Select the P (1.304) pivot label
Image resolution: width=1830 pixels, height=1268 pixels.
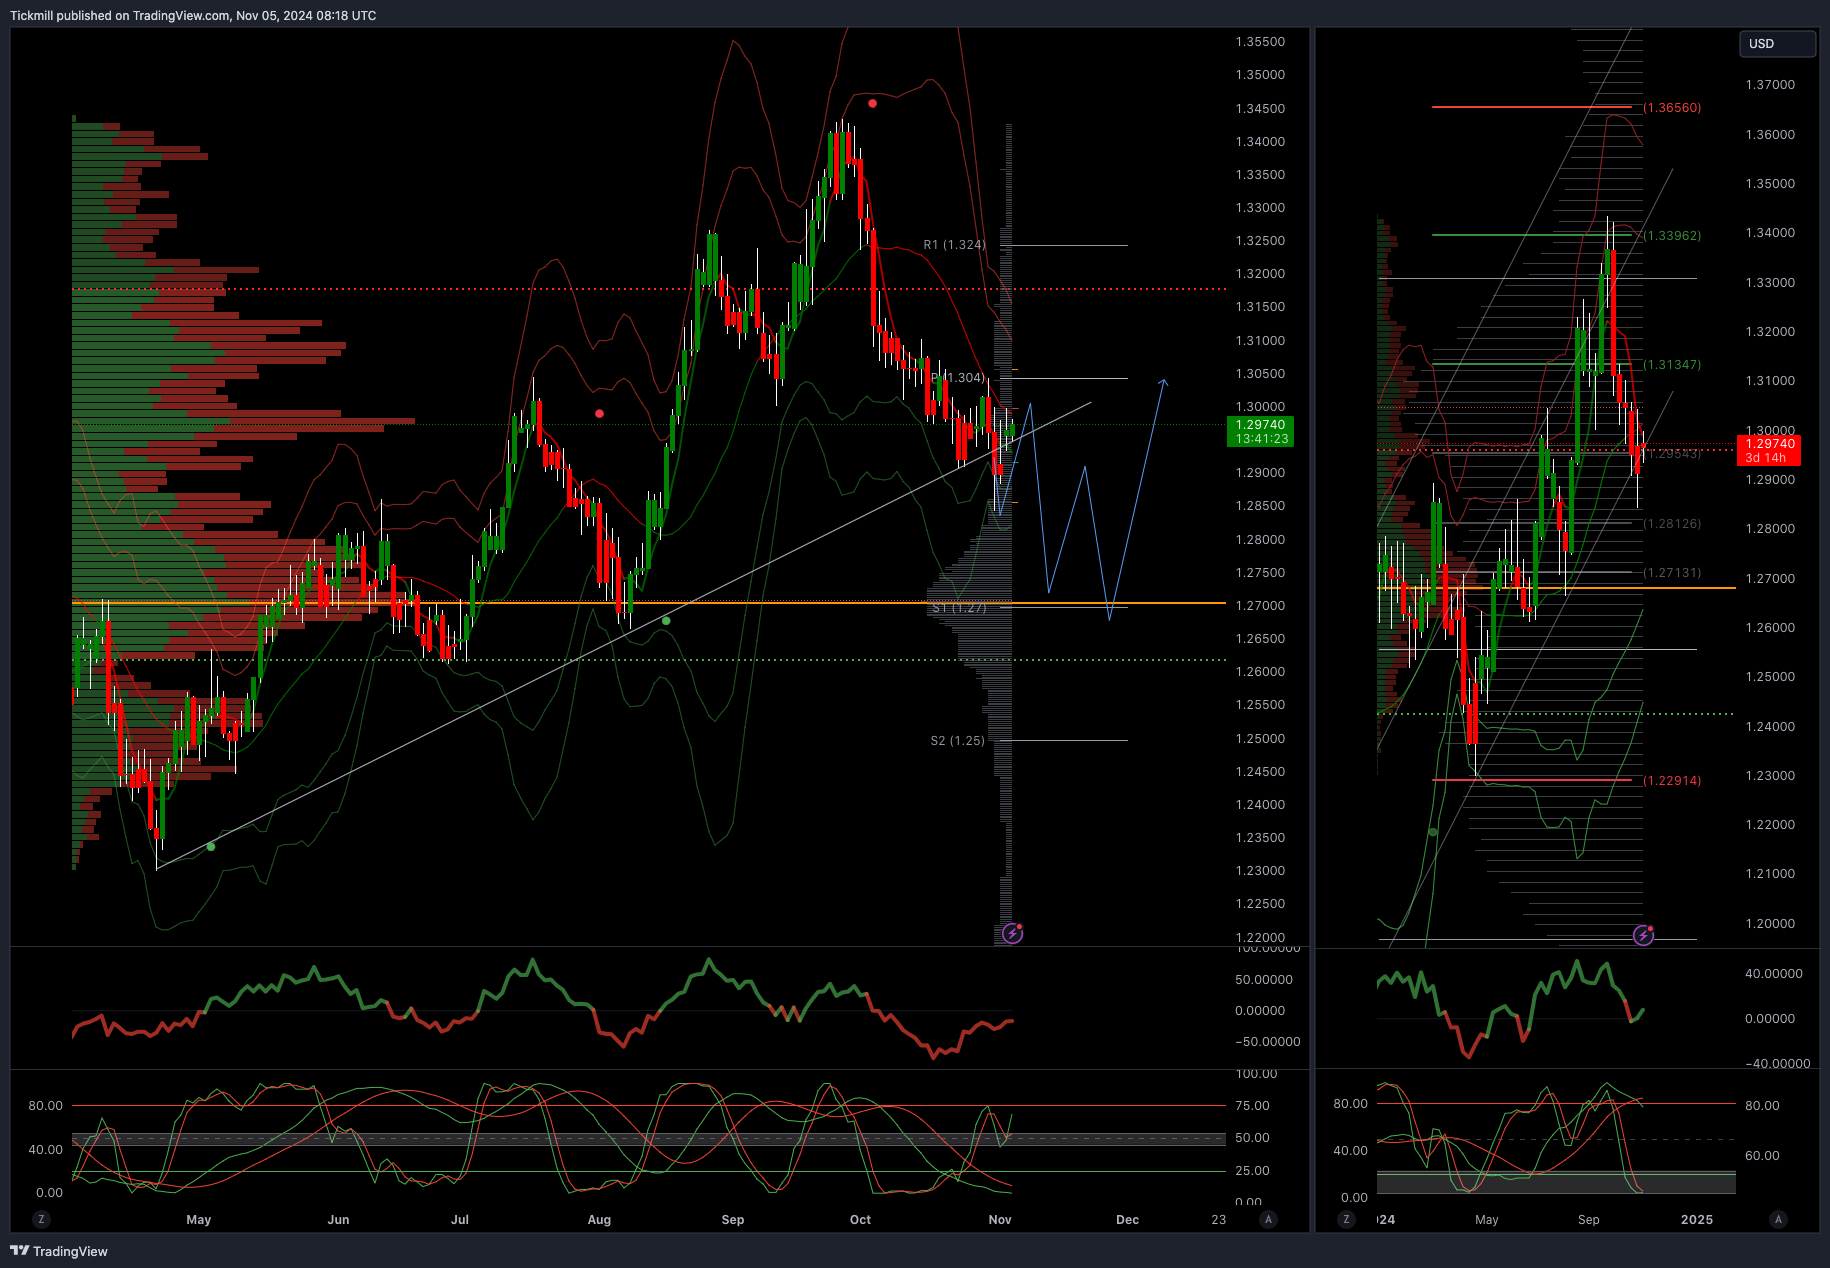pos(957,378)
